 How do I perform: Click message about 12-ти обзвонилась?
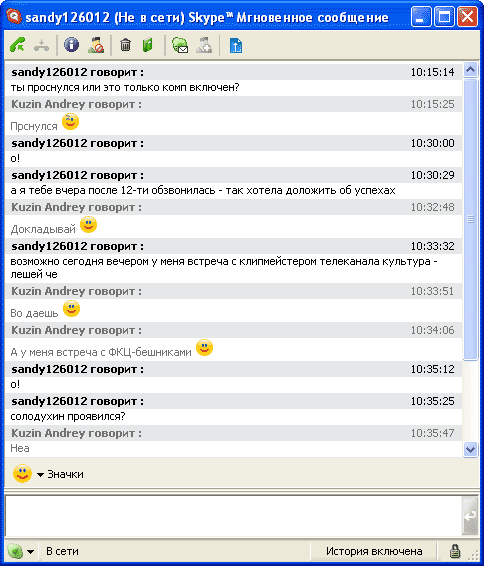pyautogui.click(x=203, y=191)
